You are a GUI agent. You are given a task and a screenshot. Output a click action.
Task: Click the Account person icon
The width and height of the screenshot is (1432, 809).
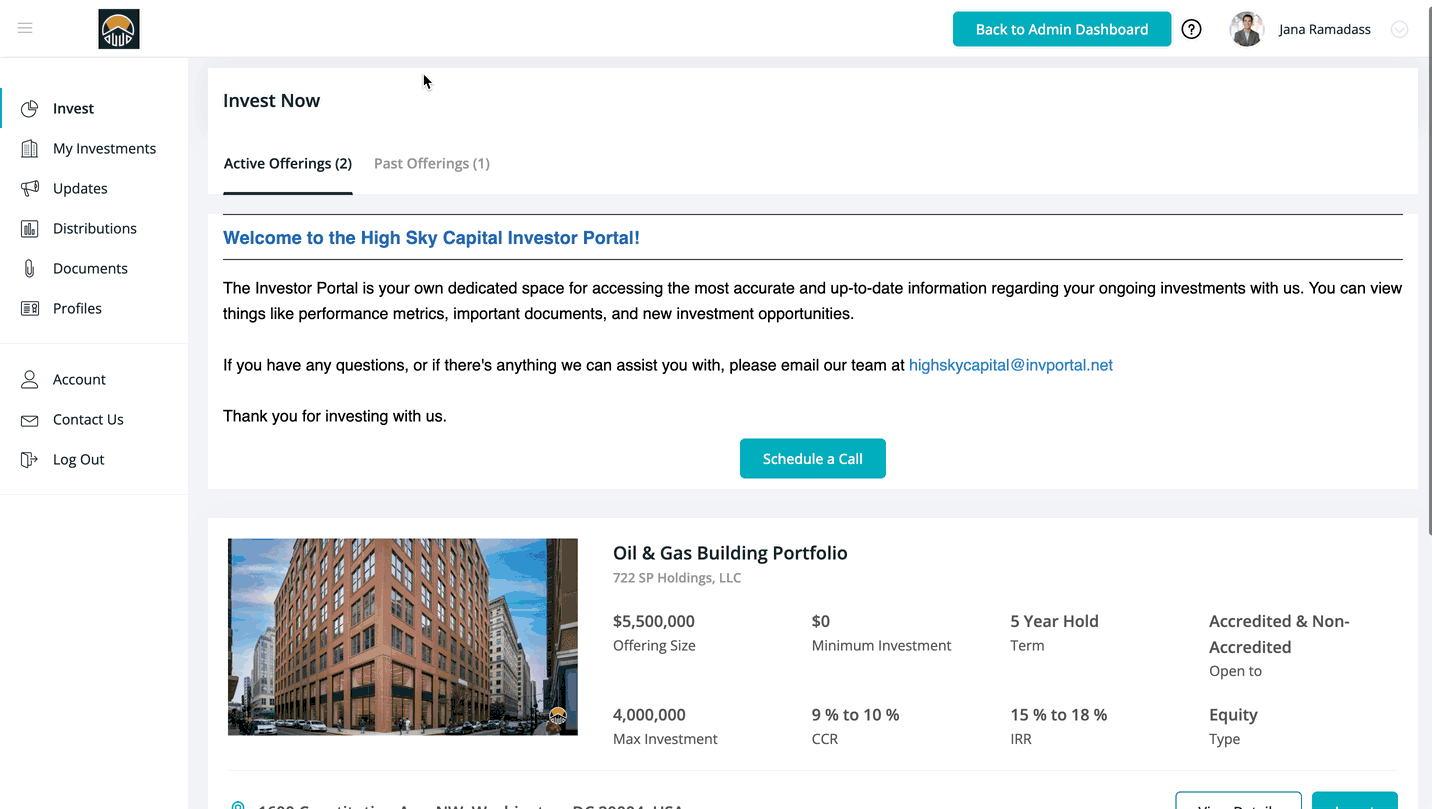click(x=30, y=379)
